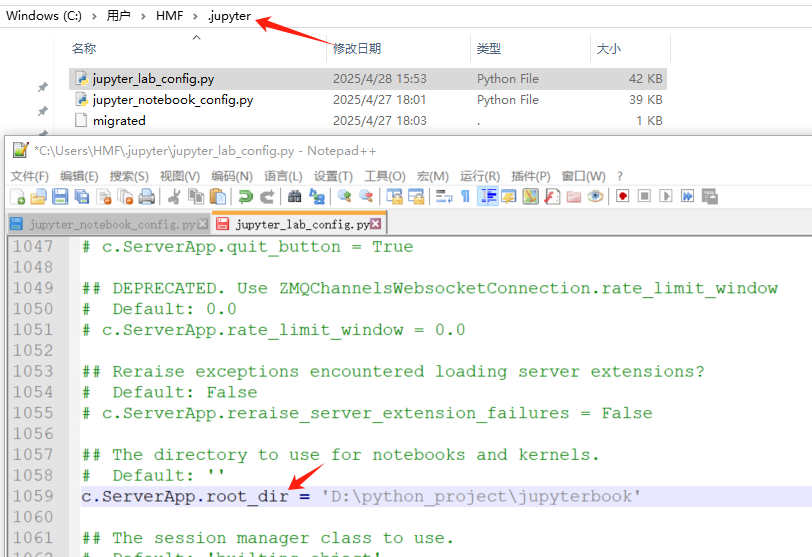Viewport: 812px width, 557px height.
Task: Close the jupyter_lab_config.py tab
Action: tap(375, 224)
